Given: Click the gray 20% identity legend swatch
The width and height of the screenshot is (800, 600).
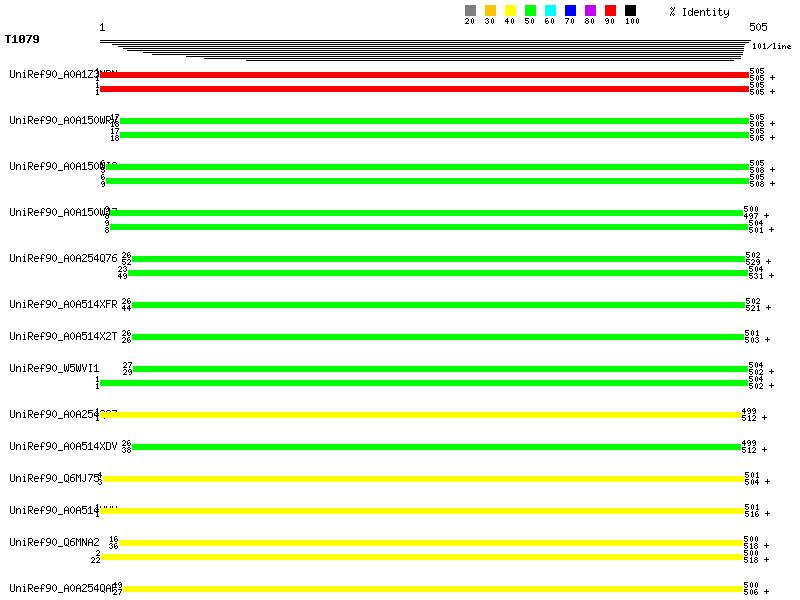Looking at the screenshot, I should [x=470, y=11].
